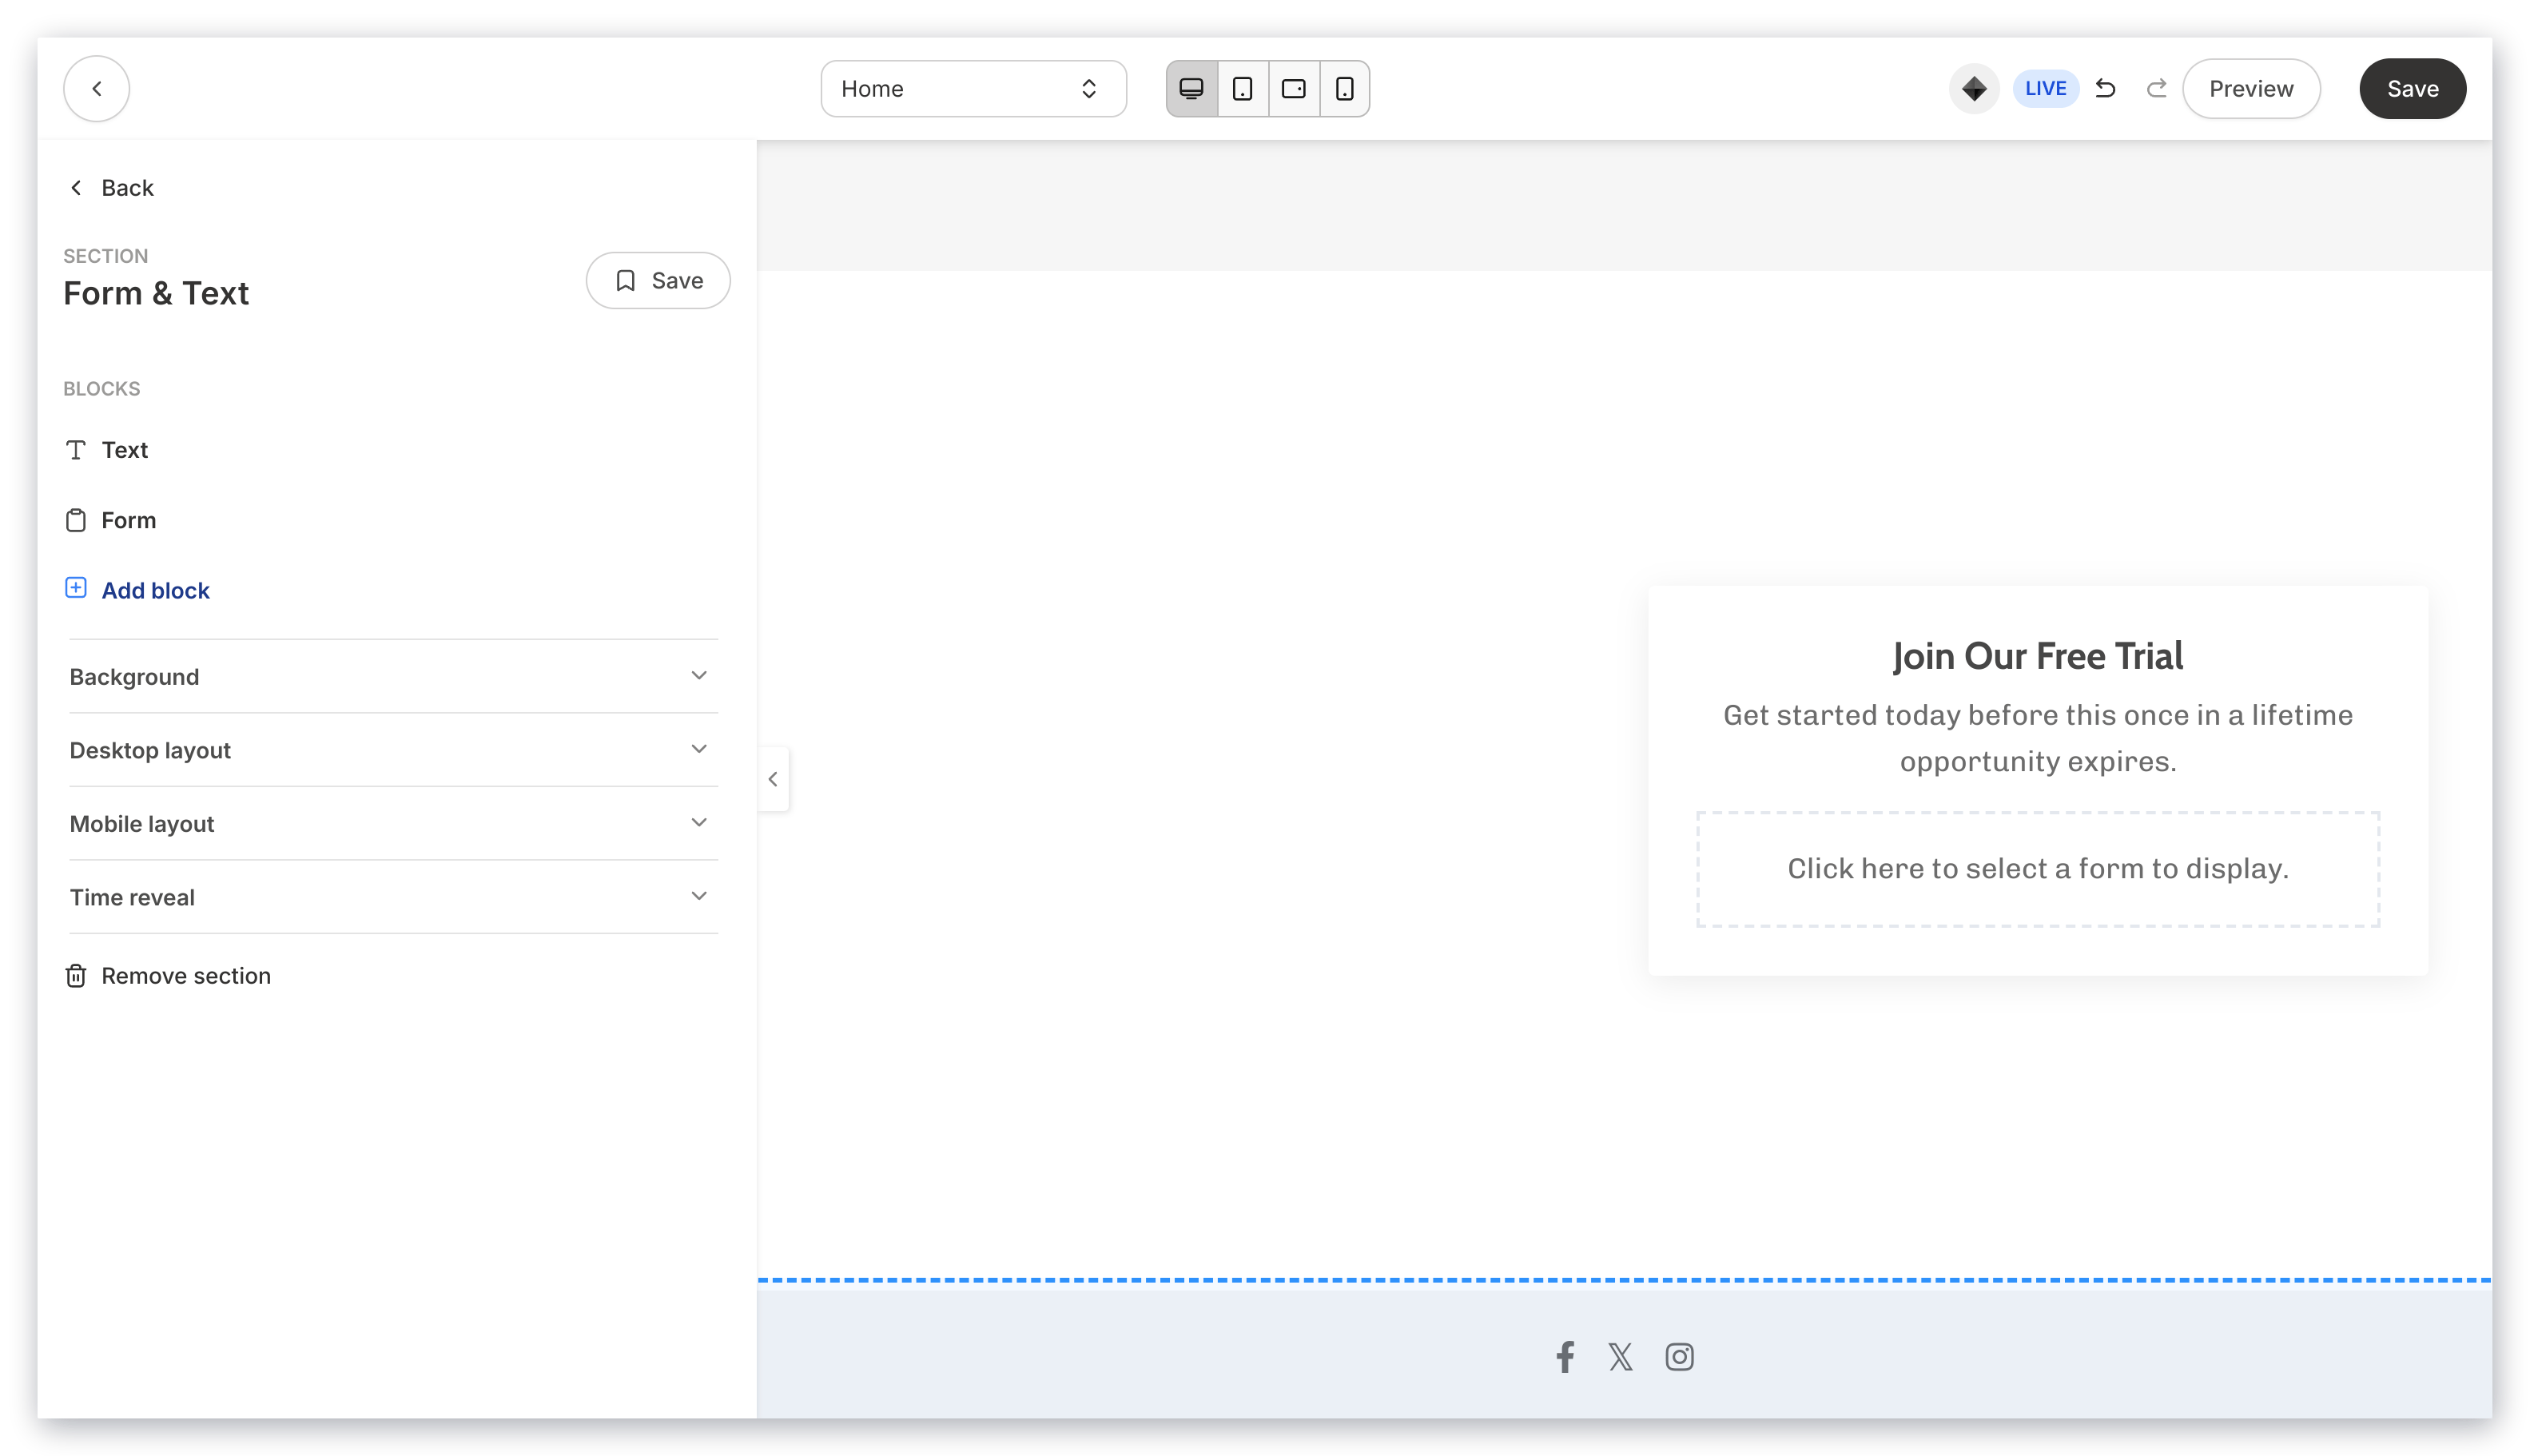Collapse the sidebar with the edge arrow
Image resolution: width=2530 pixels, height=1456 pixels.
[773, 779]
